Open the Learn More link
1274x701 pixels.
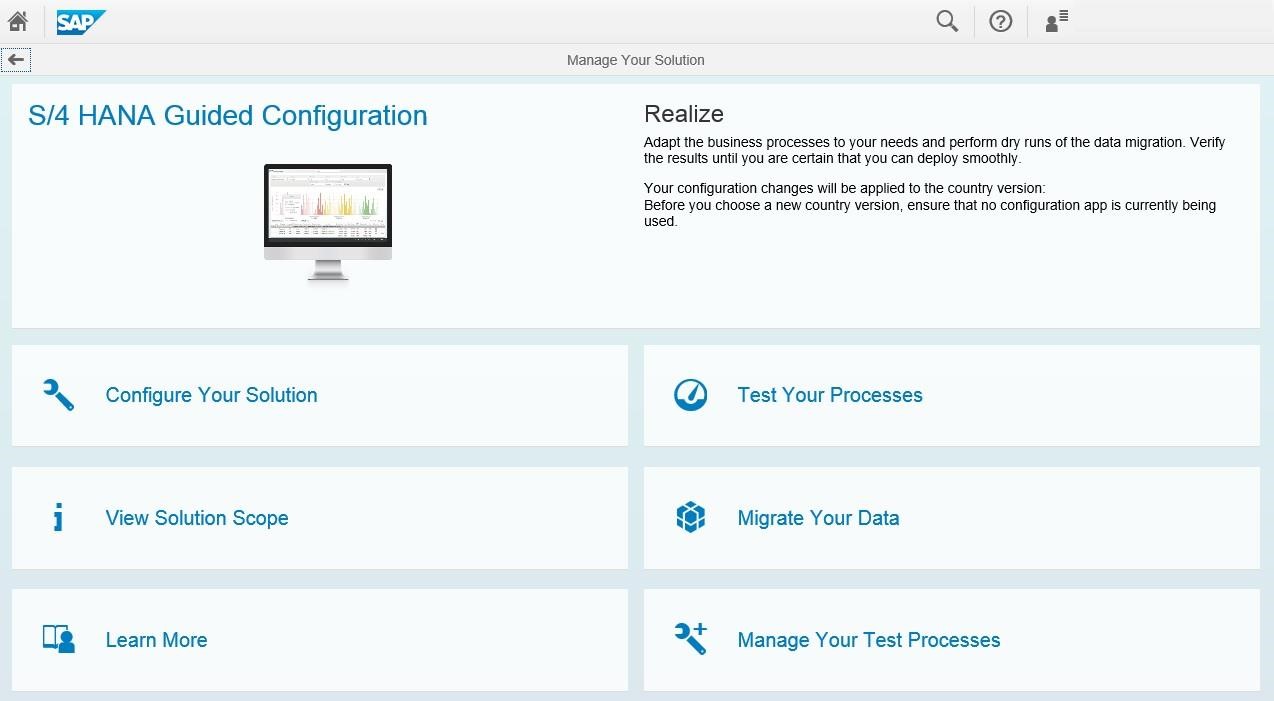coord(156,640)
